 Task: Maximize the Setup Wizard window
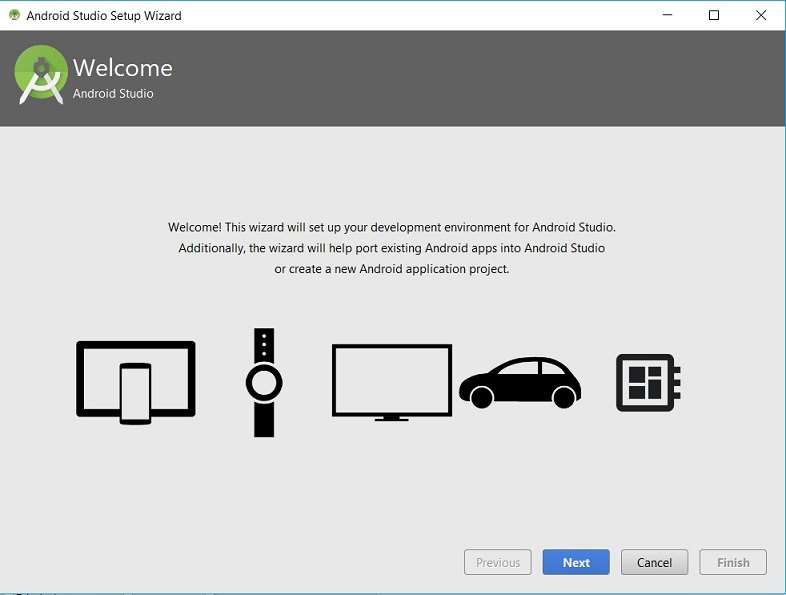(x=714, y=15)
